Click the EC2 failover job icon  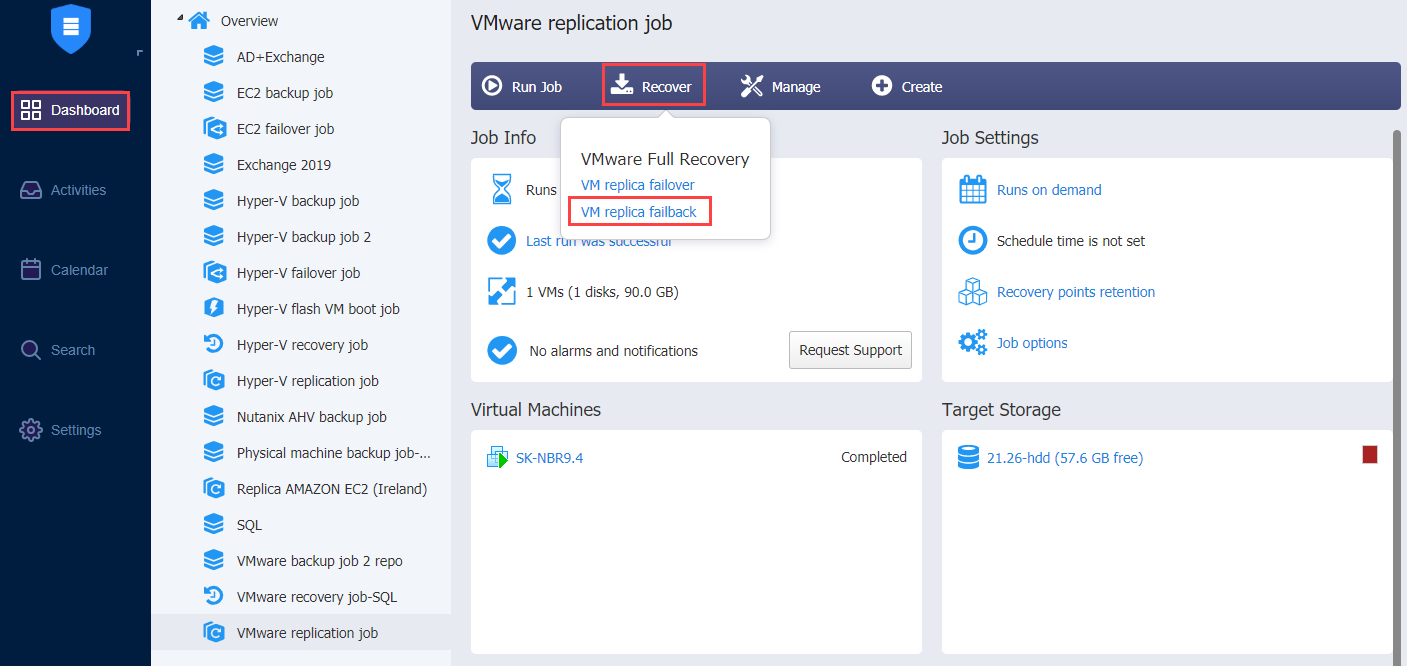pos(213,128)
